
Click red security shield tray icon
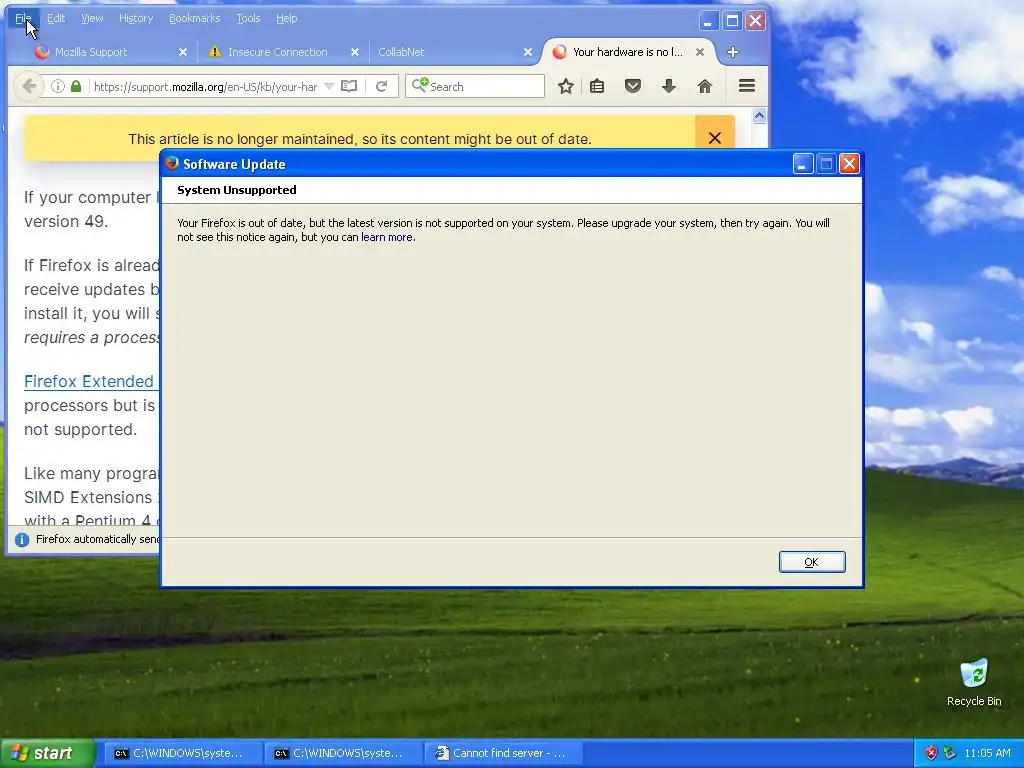[931, 753]
